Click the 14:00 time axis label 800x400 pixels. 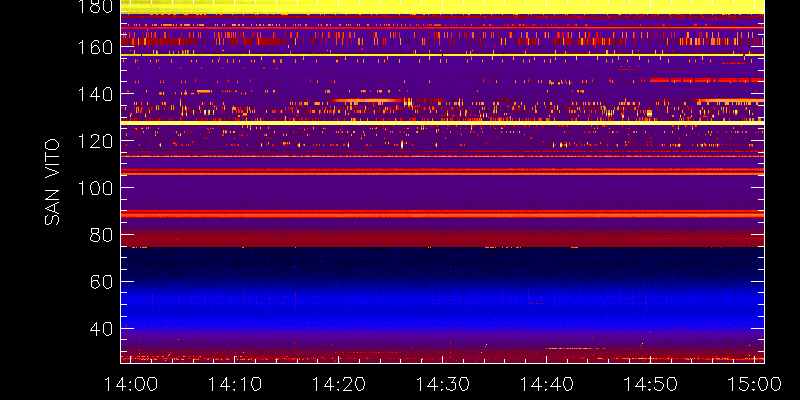[x=131, y=384]
